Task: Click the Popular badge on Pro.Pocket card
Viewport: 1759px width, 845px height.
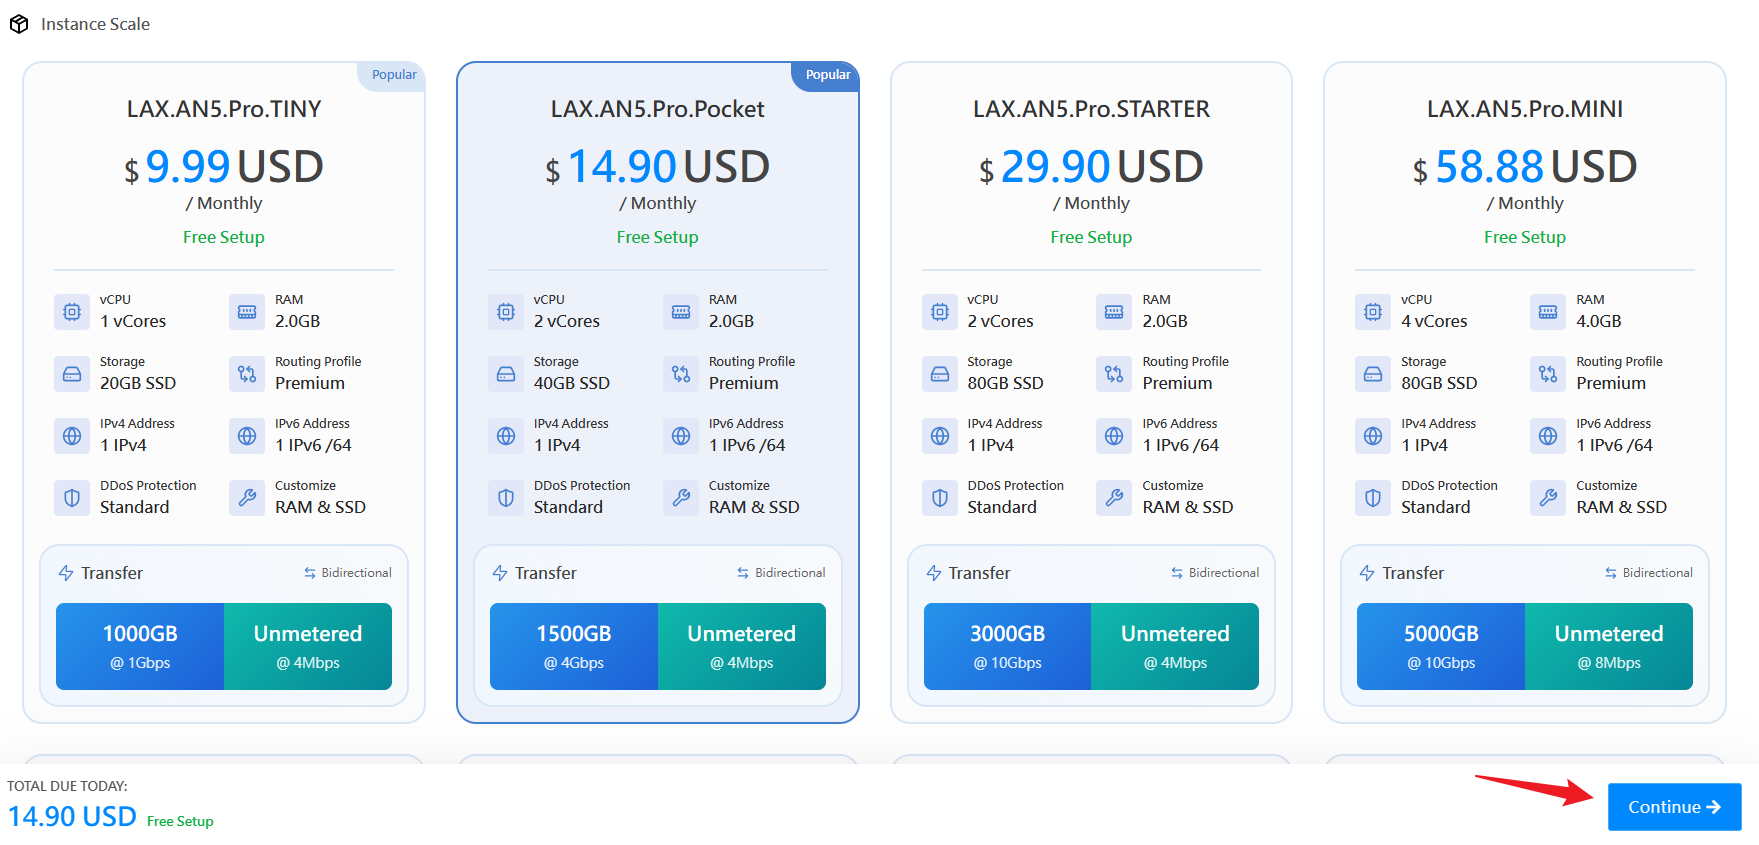Action: [827, 75]
